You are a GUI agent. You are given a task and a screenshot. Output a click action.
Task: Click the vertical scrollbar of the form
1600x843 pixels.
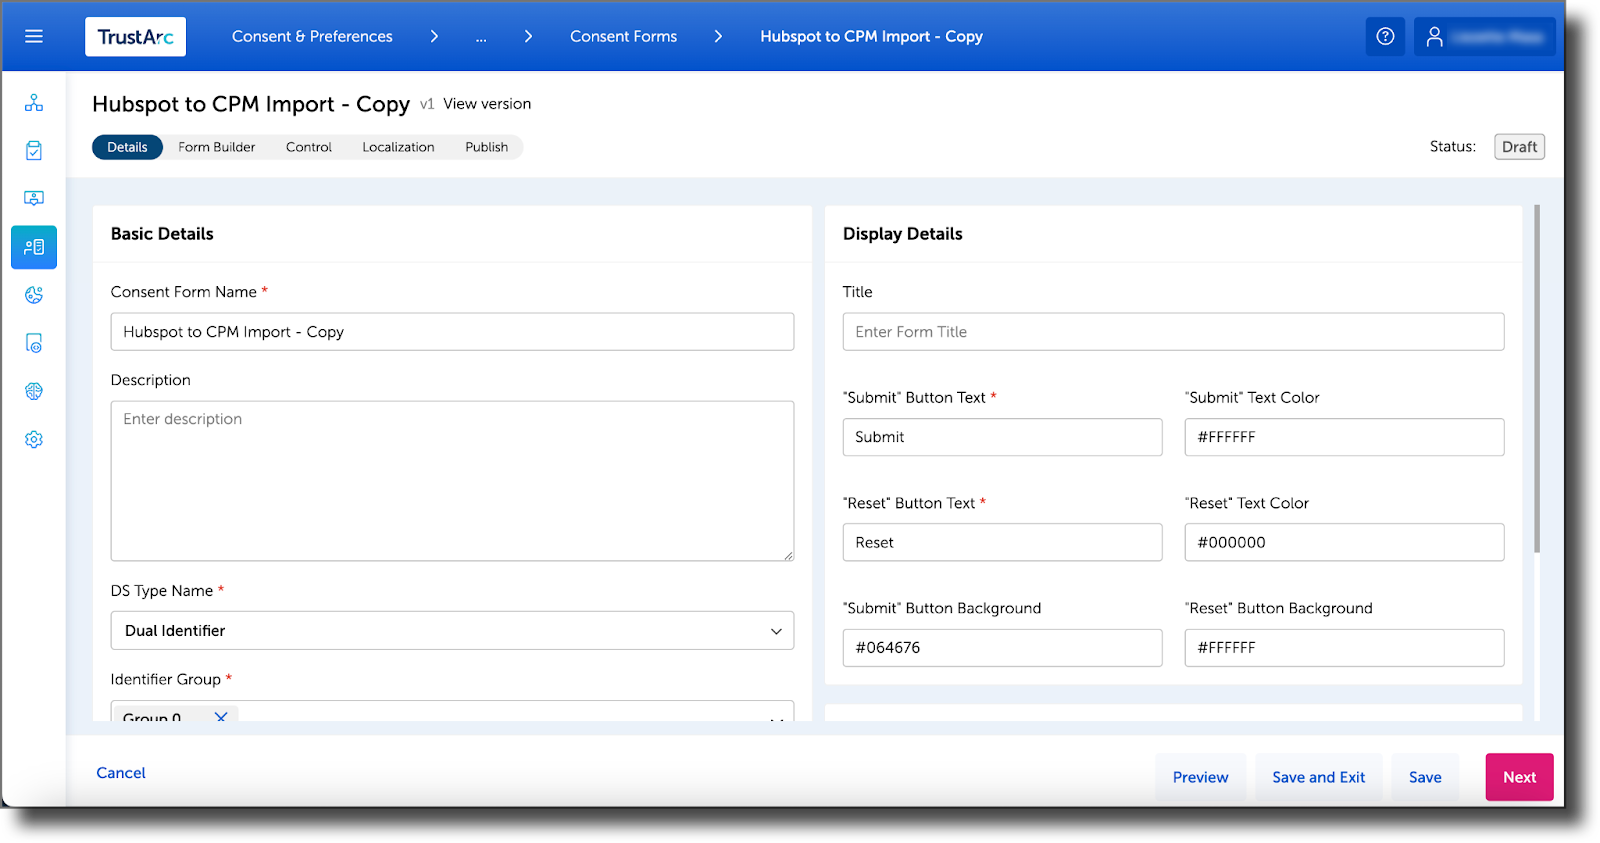(x=1537, y=379)
